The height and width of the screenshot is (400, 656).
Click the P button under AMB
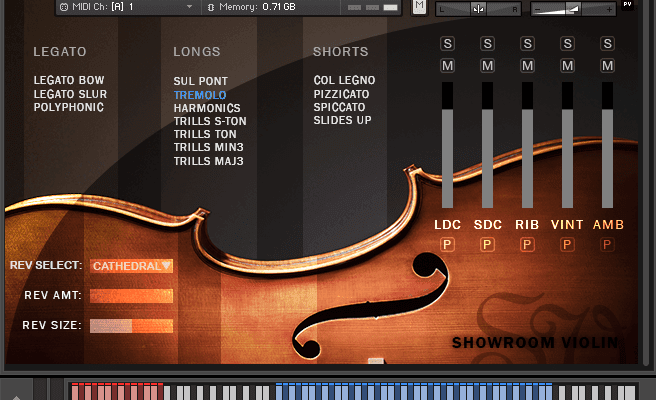click(x=607, y=244)
